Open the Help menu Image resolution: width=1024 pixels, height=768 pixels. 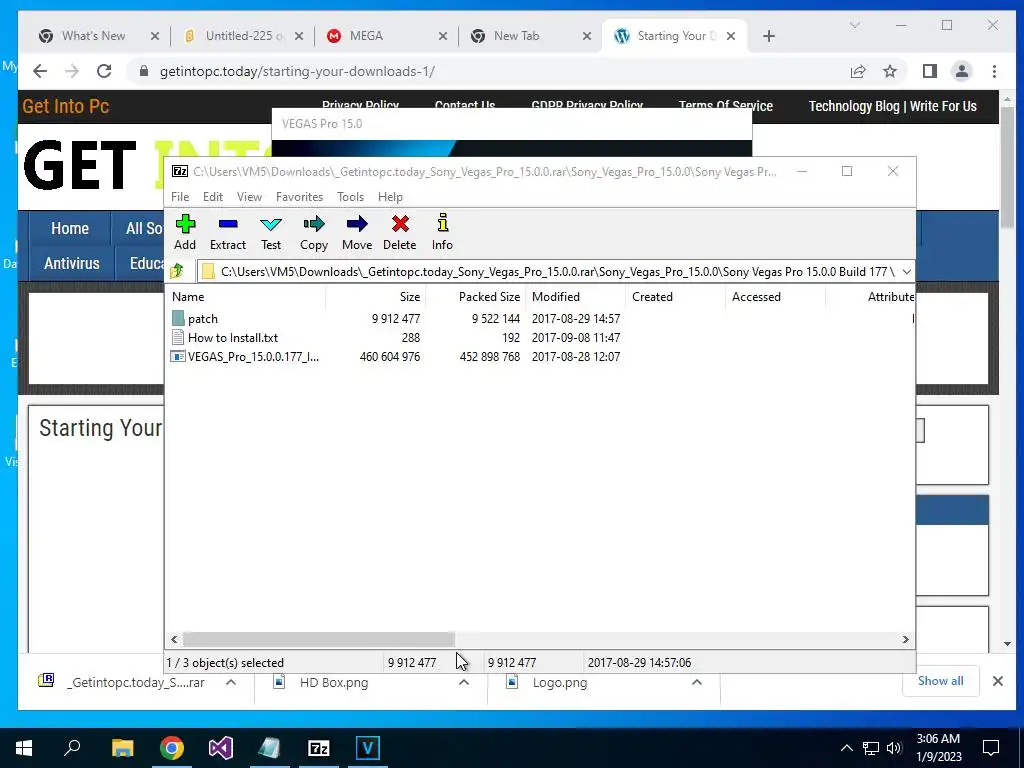click(x=390, y=197)
